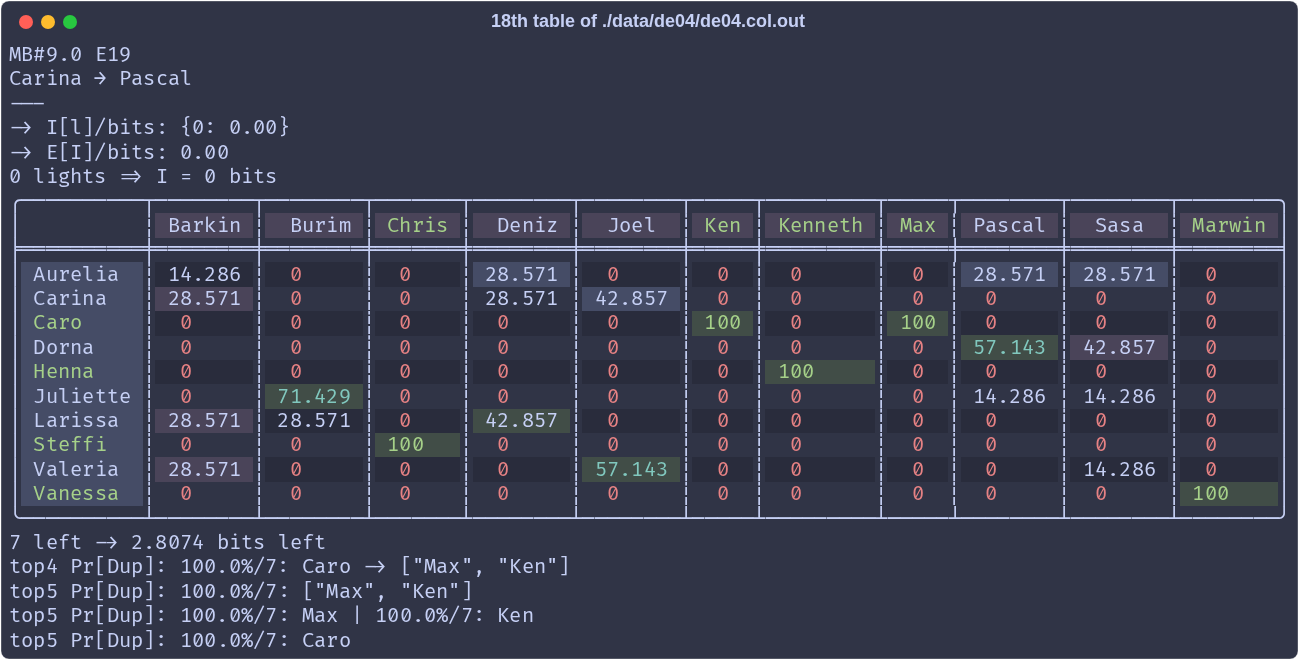
Task: Click Carina's 28.571 cell under Barkin
Action: (x=204, y=298)
